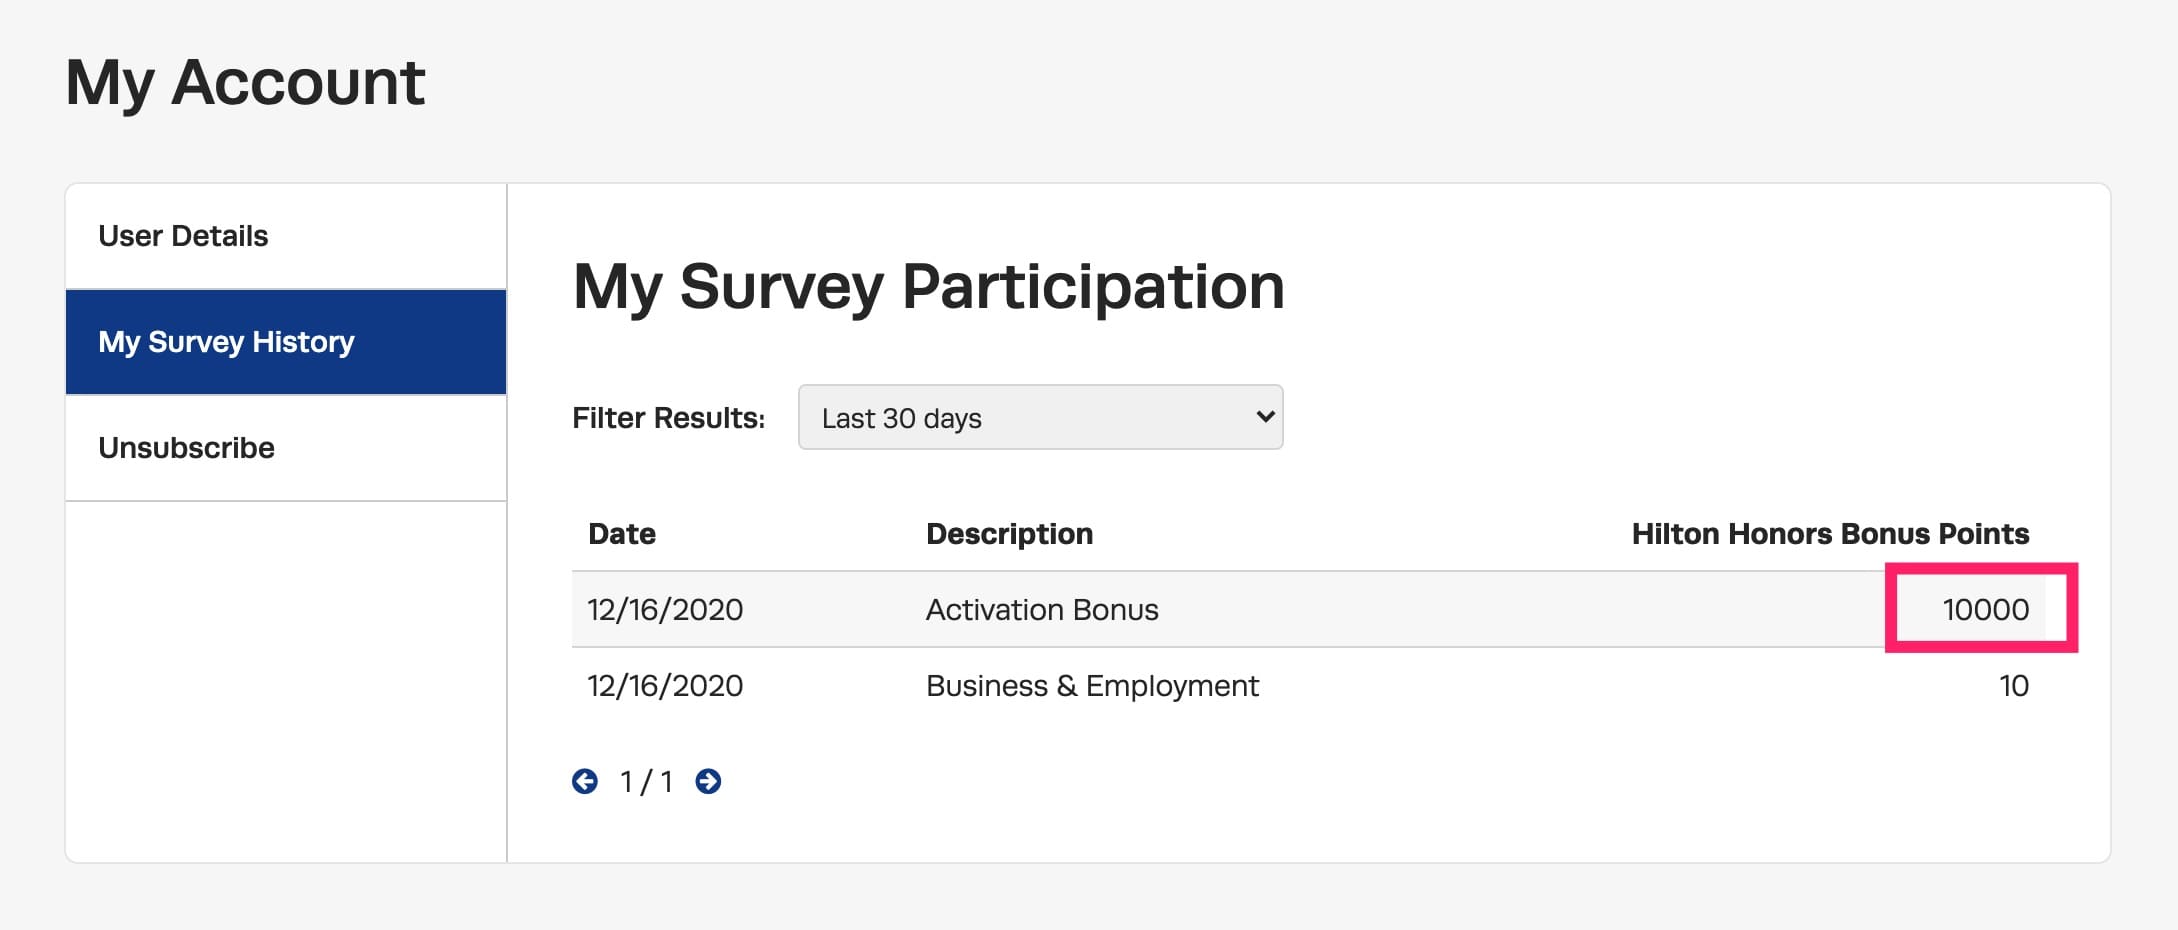Screen dimensions: 2178x930
Task: Open the User Details section
Action: tap(183, 236)
